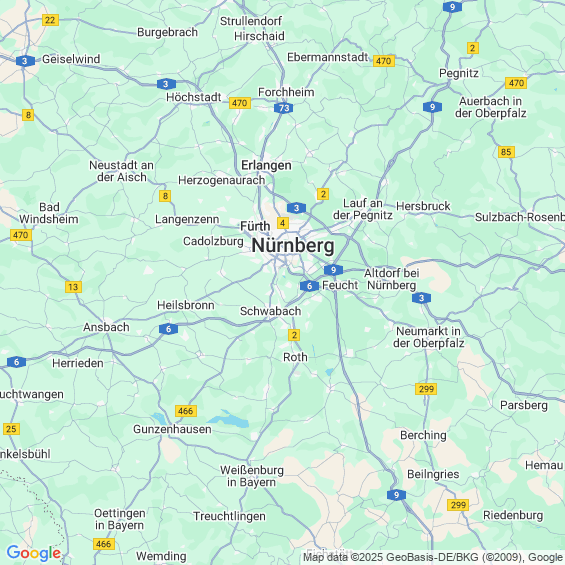Click the 299 shield below Beilngries
The height and width of the screenshot is (565, 565).
[458, 505]
